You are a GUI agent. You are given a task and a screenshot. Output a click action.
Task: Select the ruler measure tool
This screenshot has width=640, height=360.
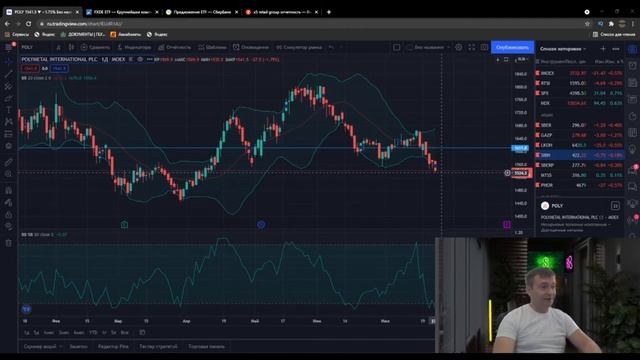[8, 162]
